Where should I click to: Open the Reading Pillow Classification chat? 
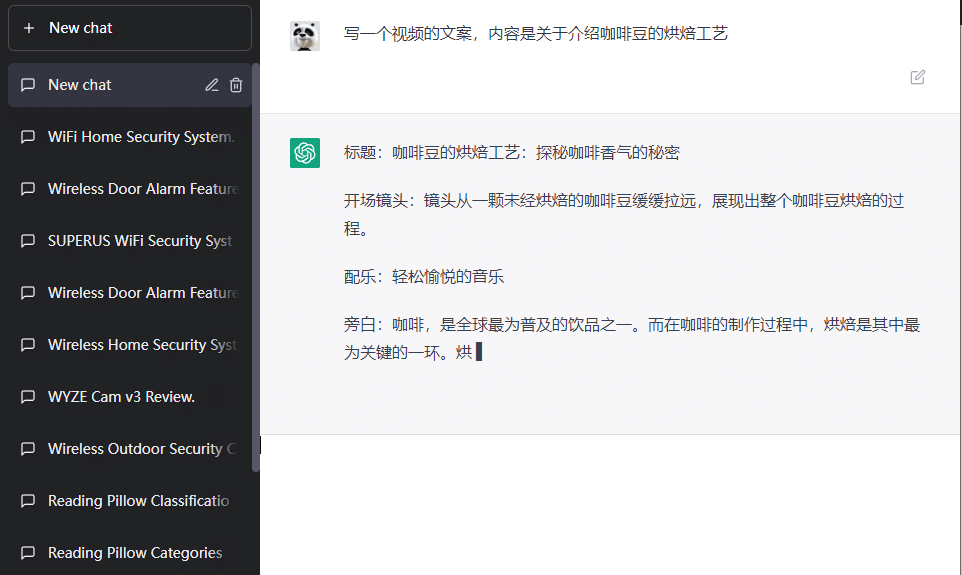coord(129,501)
